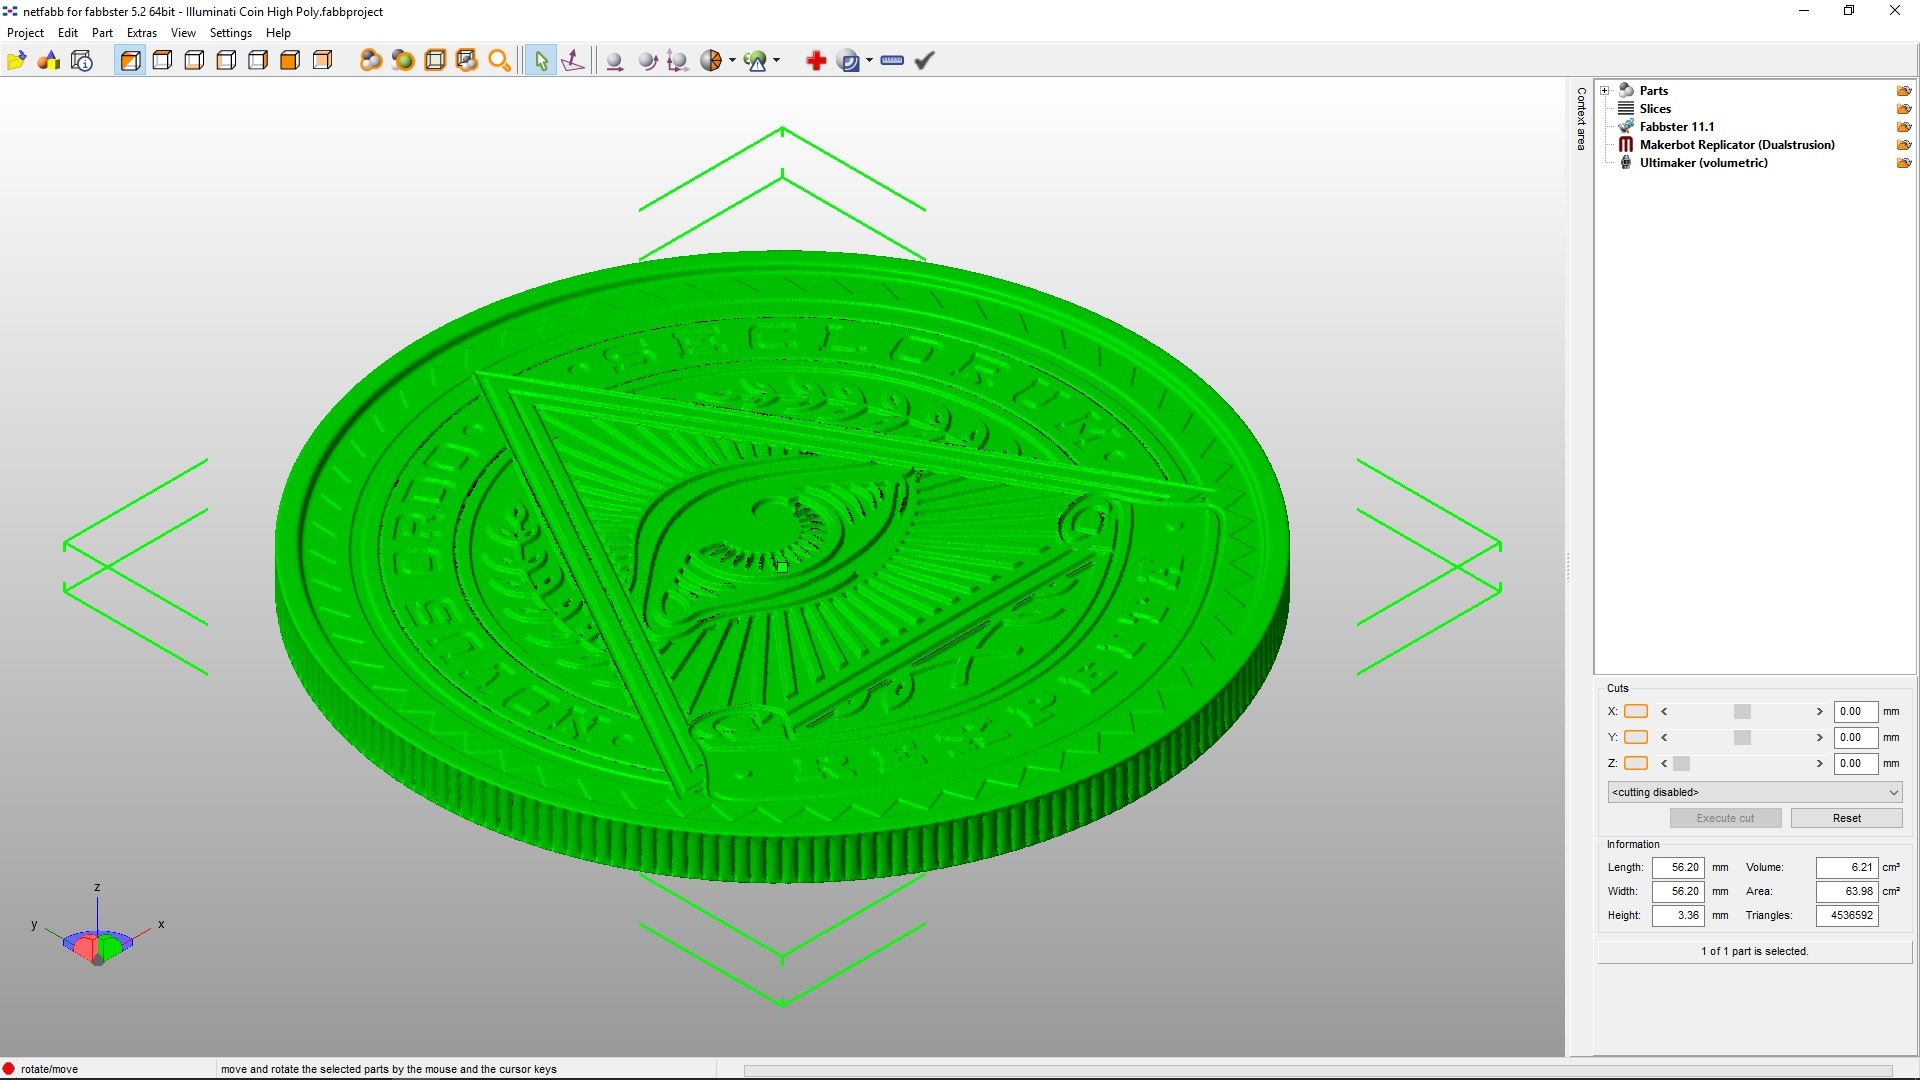
Task: Open the part analysis warning icon
Action: 756,61
